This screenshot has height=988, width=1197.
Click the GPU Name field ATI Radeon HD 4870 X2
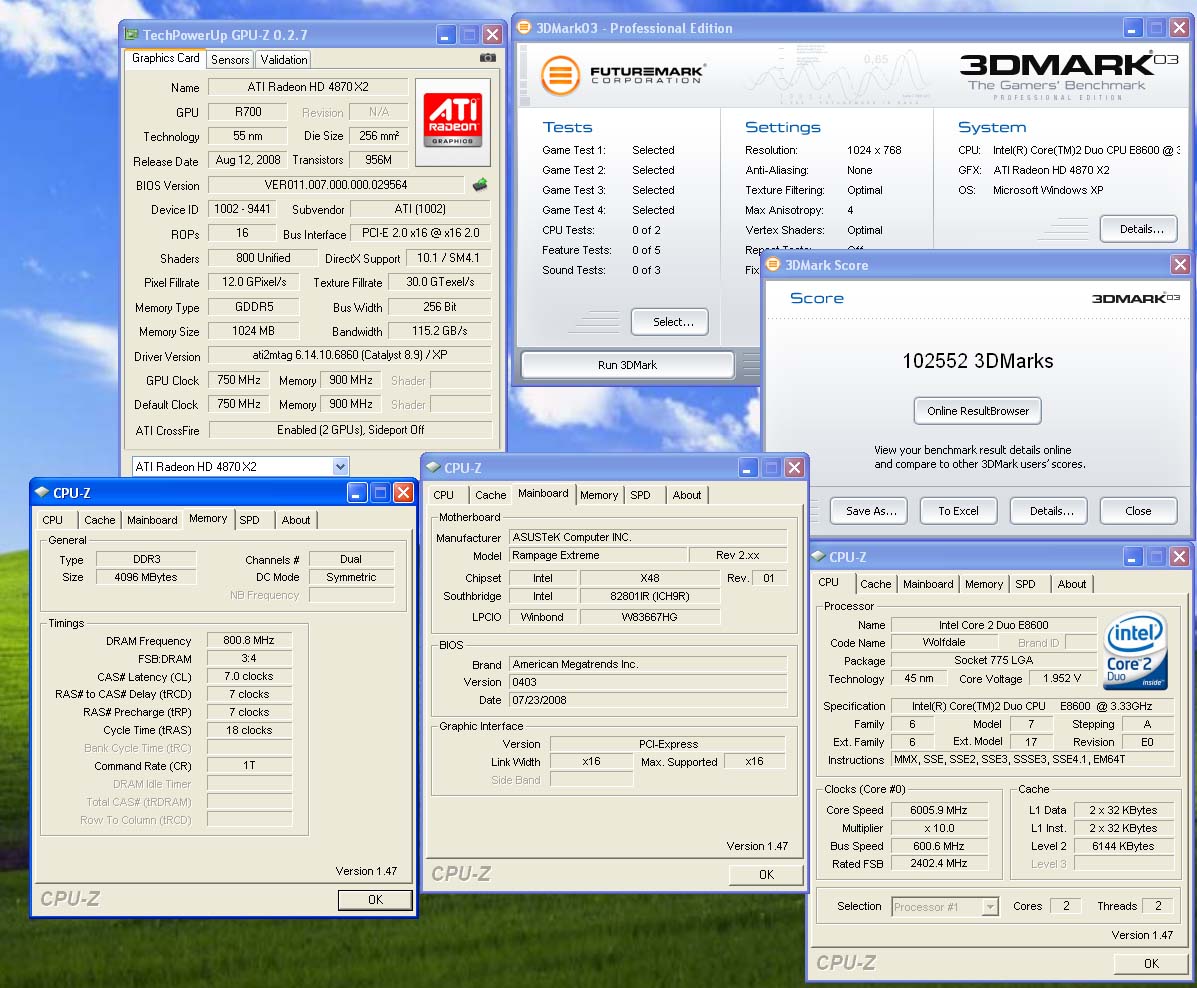[308, 87]
